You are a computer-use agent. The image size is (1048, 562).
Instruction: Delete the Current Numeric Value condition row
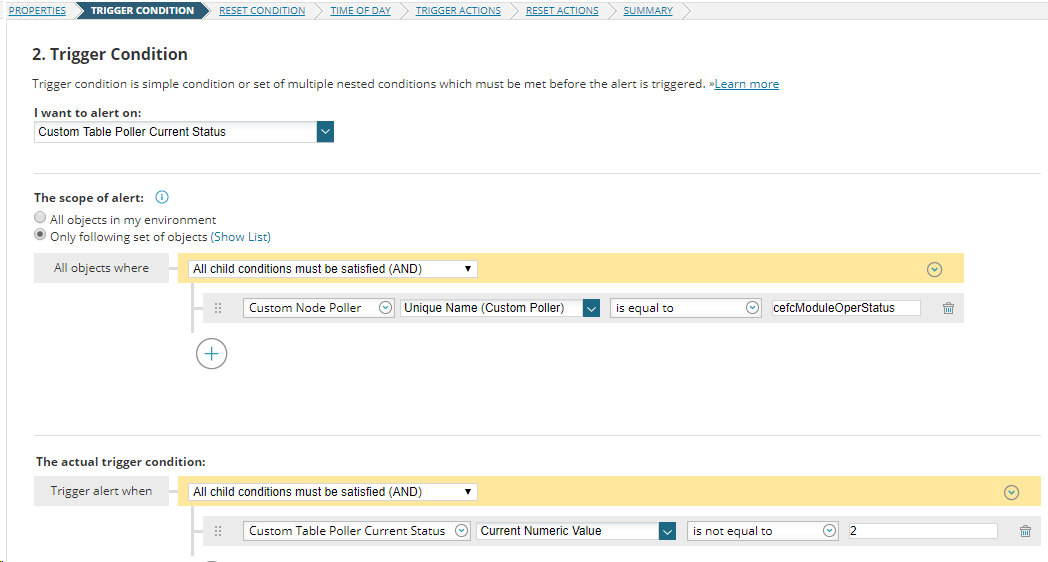click(1025, 531)
